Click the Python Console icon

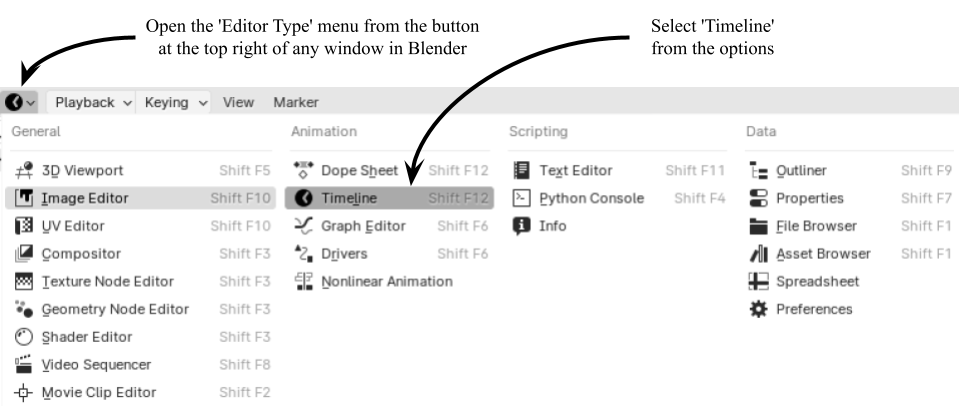click(521, 198)
